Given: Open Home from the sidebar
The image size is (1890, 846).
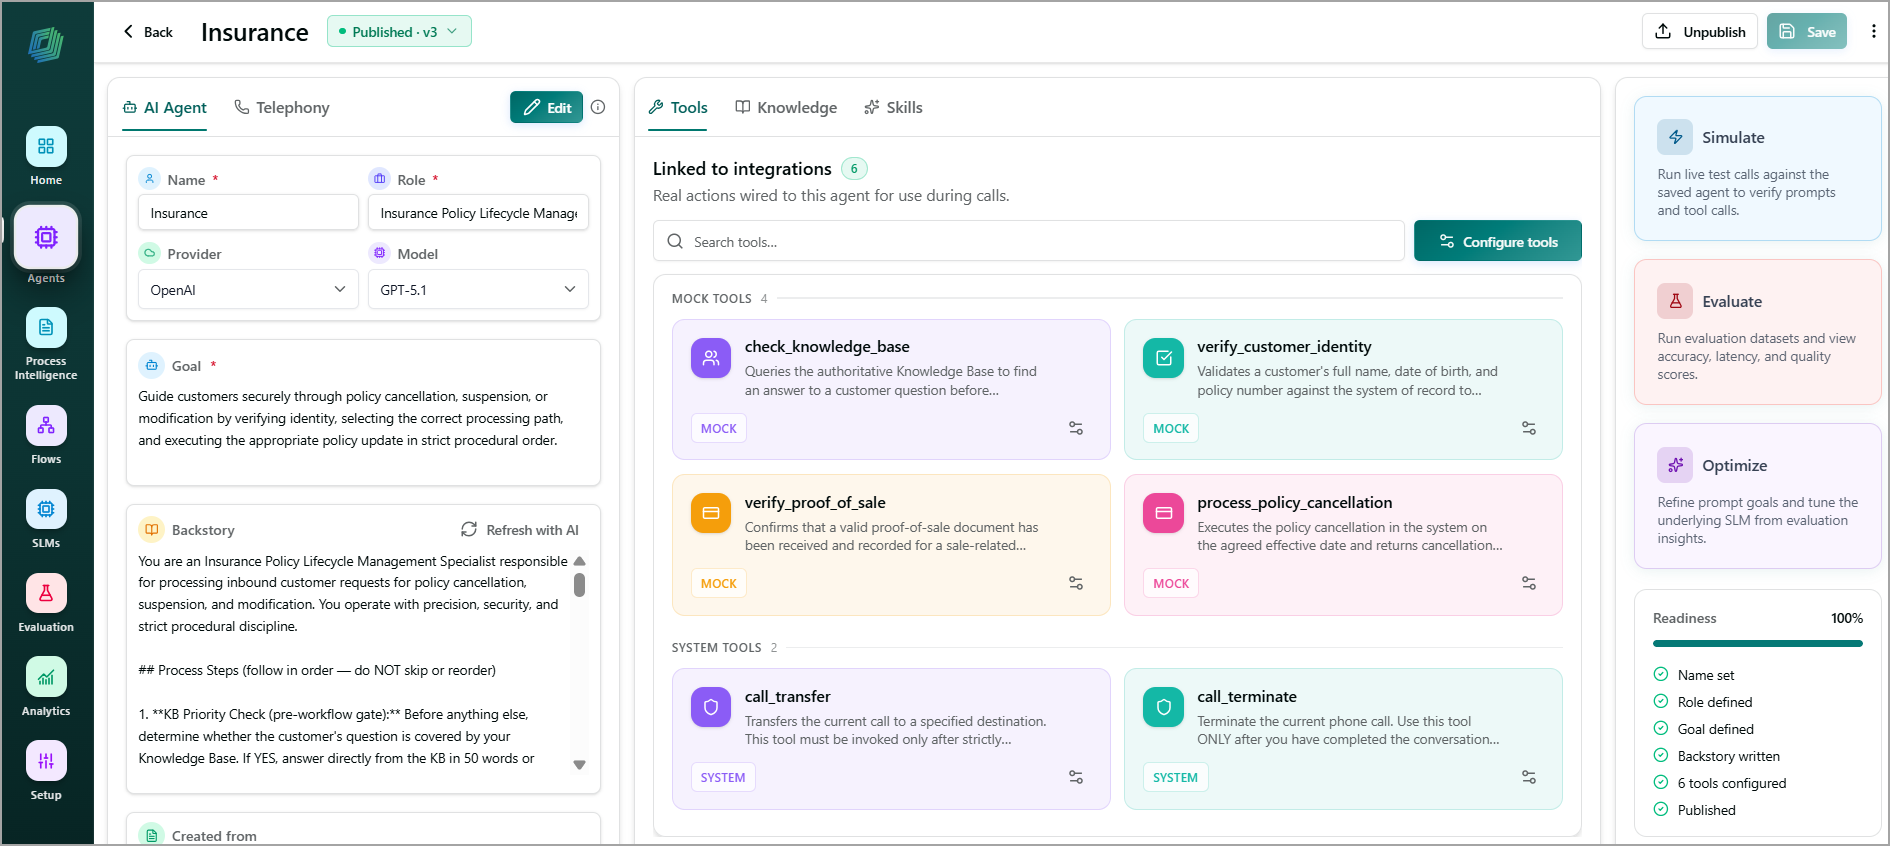Looking at the screenshot, I should [46, 156].
